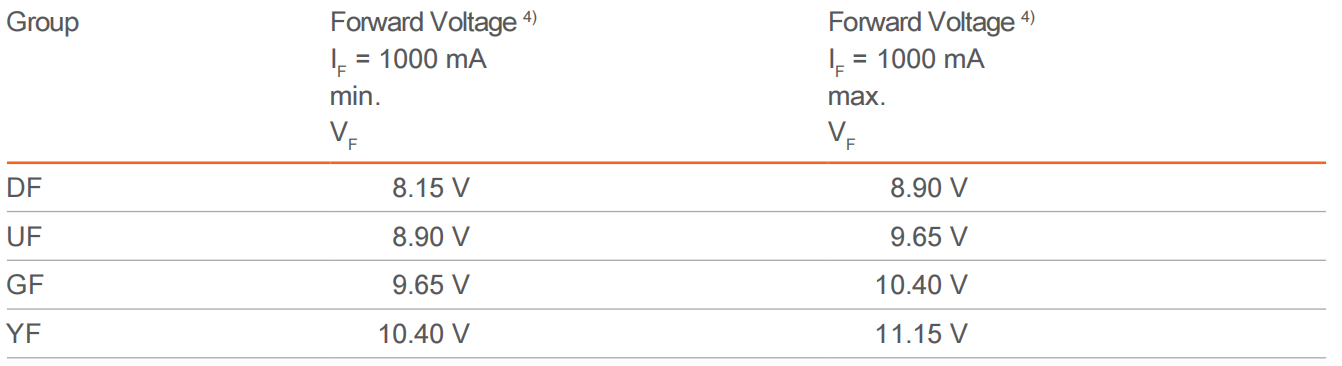This screenshot has width=1342, height=366.
Task: Click the max. Forward Voltage header
Action: (931, 78)
